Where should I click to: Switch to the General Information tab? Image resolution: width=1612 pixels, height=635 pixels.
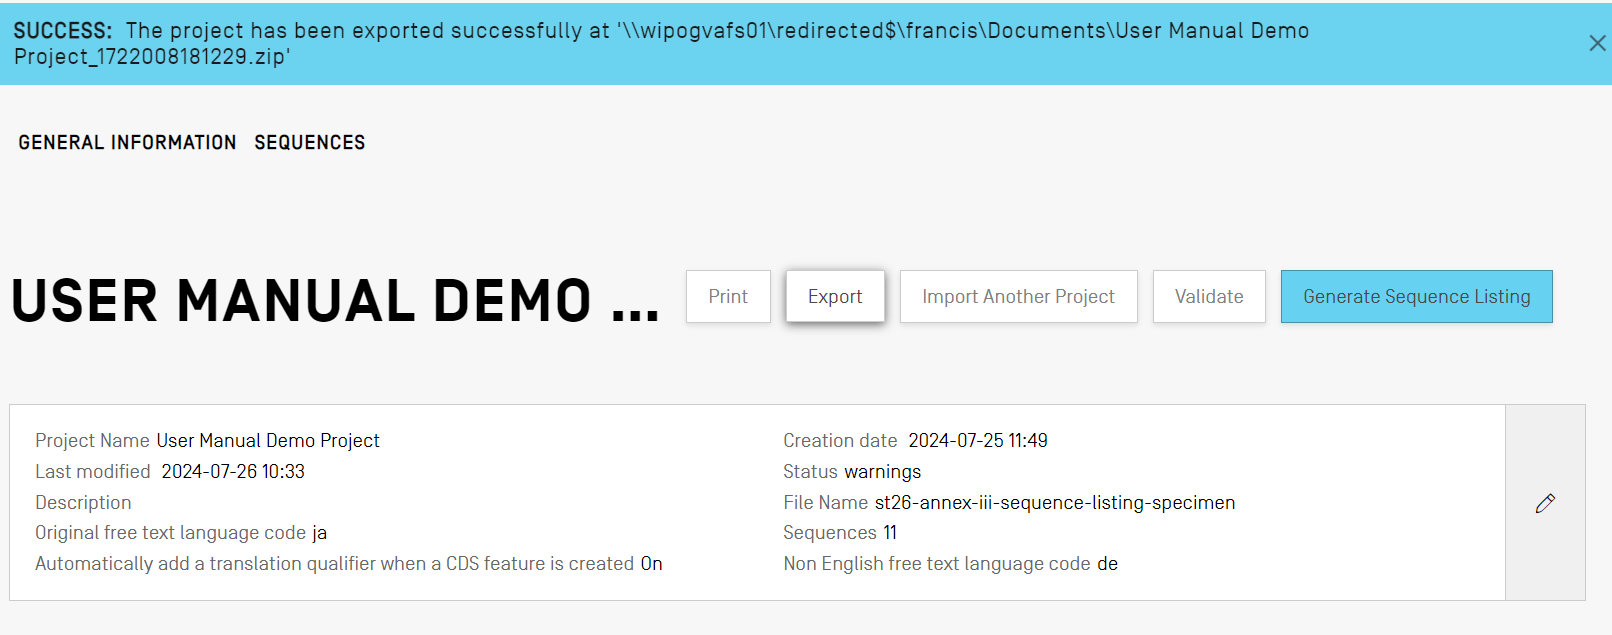(x=127, y=143)
